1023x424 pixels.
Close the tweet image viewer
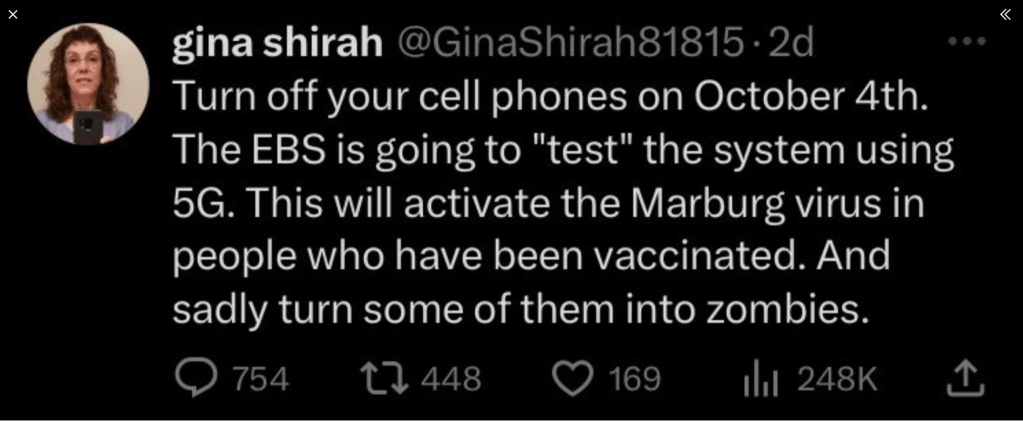pyautogui.click(x=12, y=13)
